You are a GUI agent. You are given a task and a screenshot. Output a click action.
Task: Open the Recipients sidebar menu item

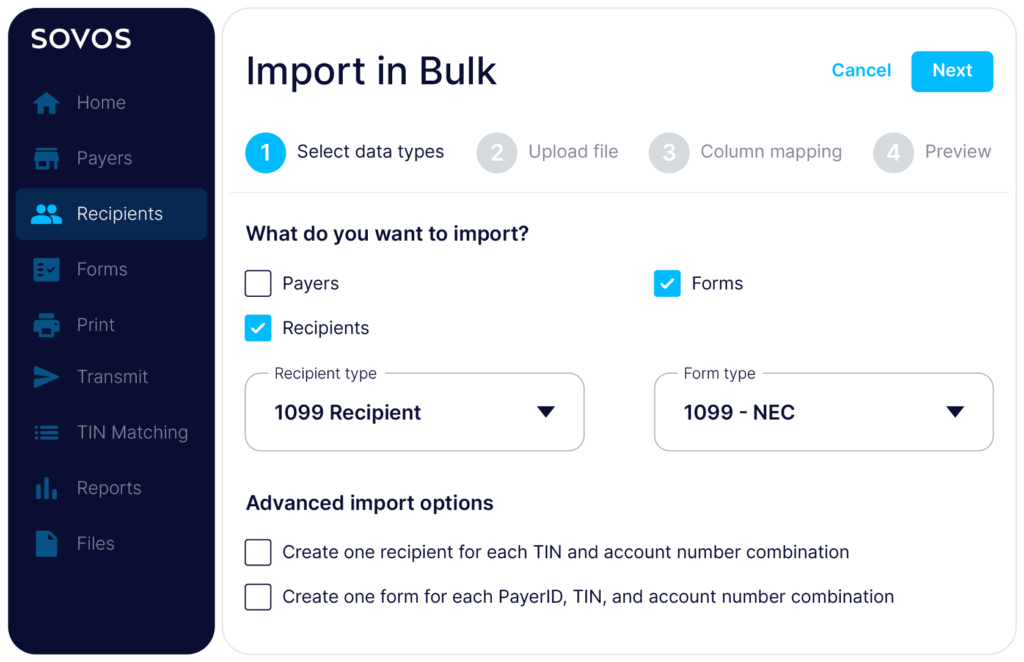[x=111, y=214]
